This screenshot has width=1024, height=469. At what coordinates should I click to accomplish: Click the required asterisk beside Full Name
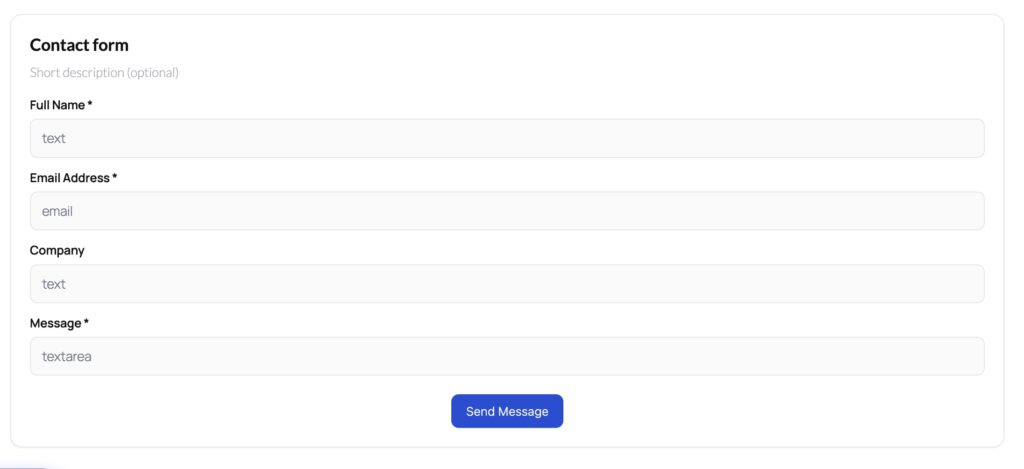point(90,104)
